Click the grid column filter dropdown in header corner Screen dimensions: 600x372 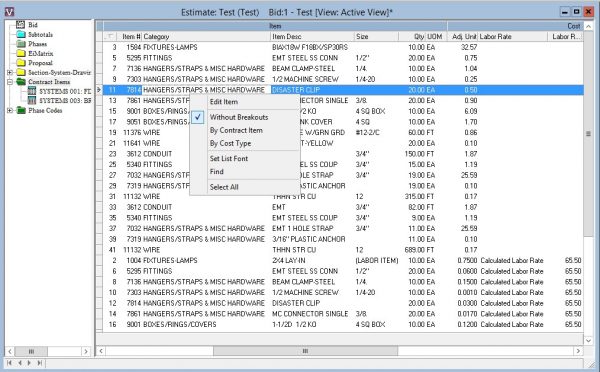point(111,36)
